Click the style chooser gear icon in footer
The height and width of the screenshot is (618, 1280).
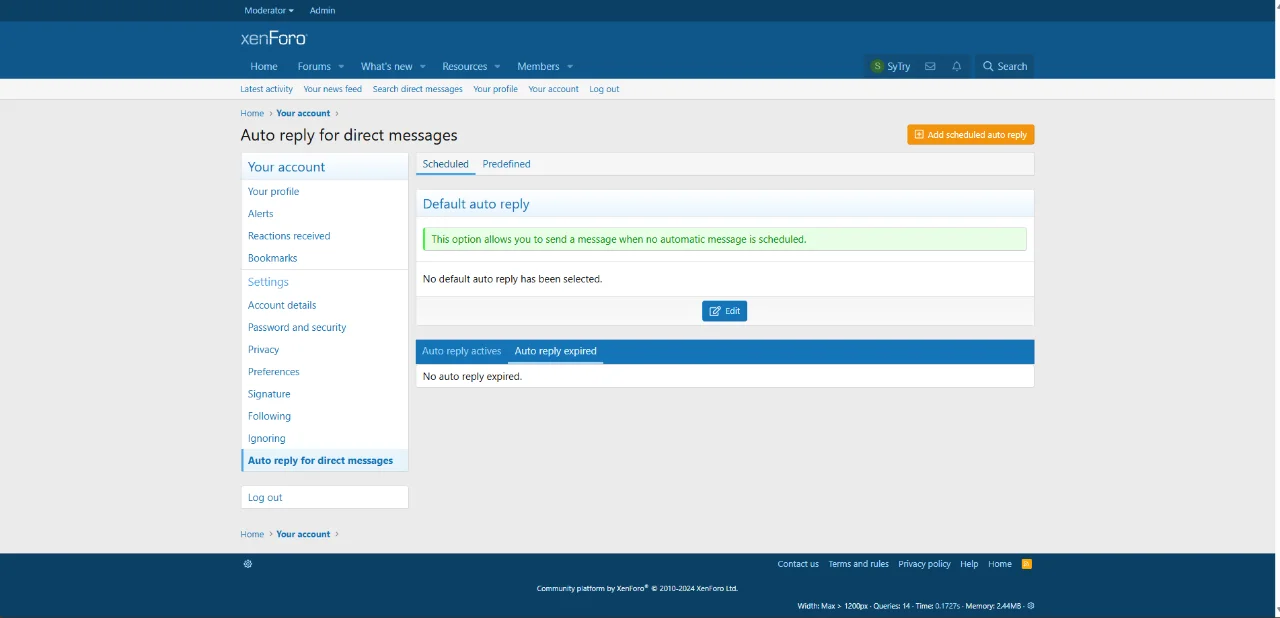click(x=248, y=564)
